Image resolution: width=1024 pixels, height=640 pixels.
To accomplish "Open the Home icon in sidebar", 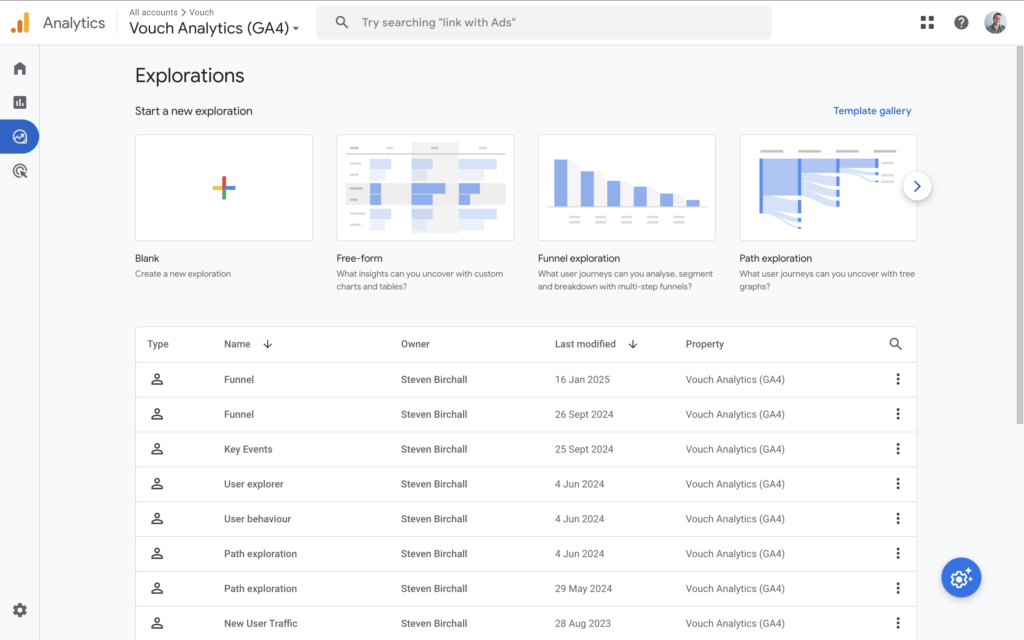I will [20, 69].
